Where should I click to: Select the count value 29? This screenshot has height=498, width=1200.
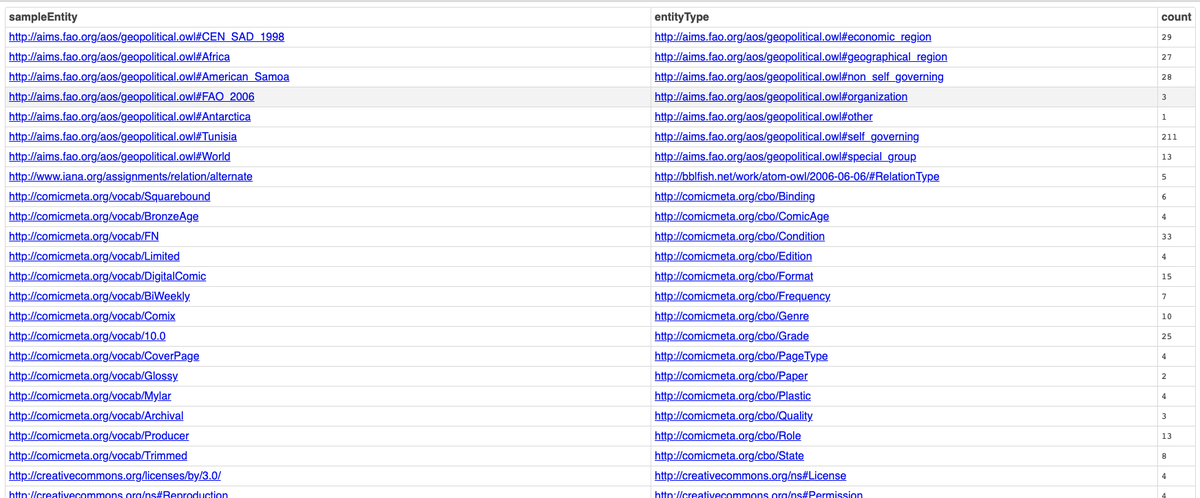(x=1166, y=37)
